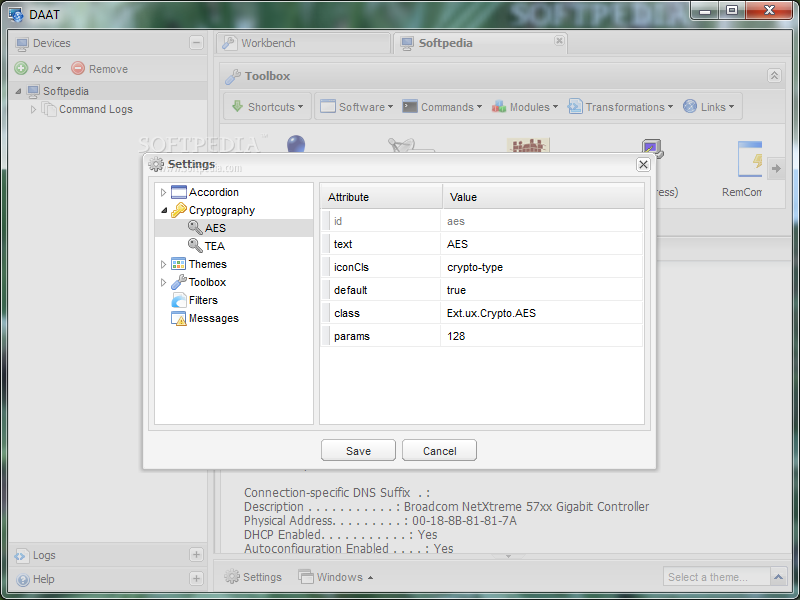Image resolution: width=800 pixels, height=600 pixels.
Task: Select the id value aes cell
Action: (541, 221)
